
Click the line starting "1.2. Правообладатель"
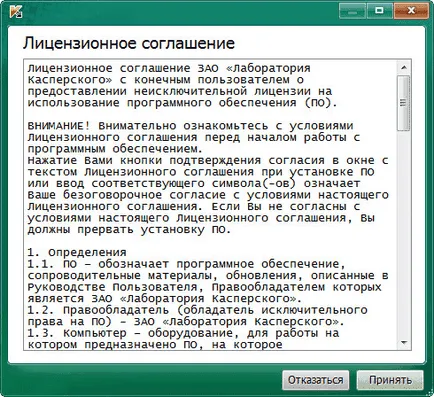[x=197, y=310]
